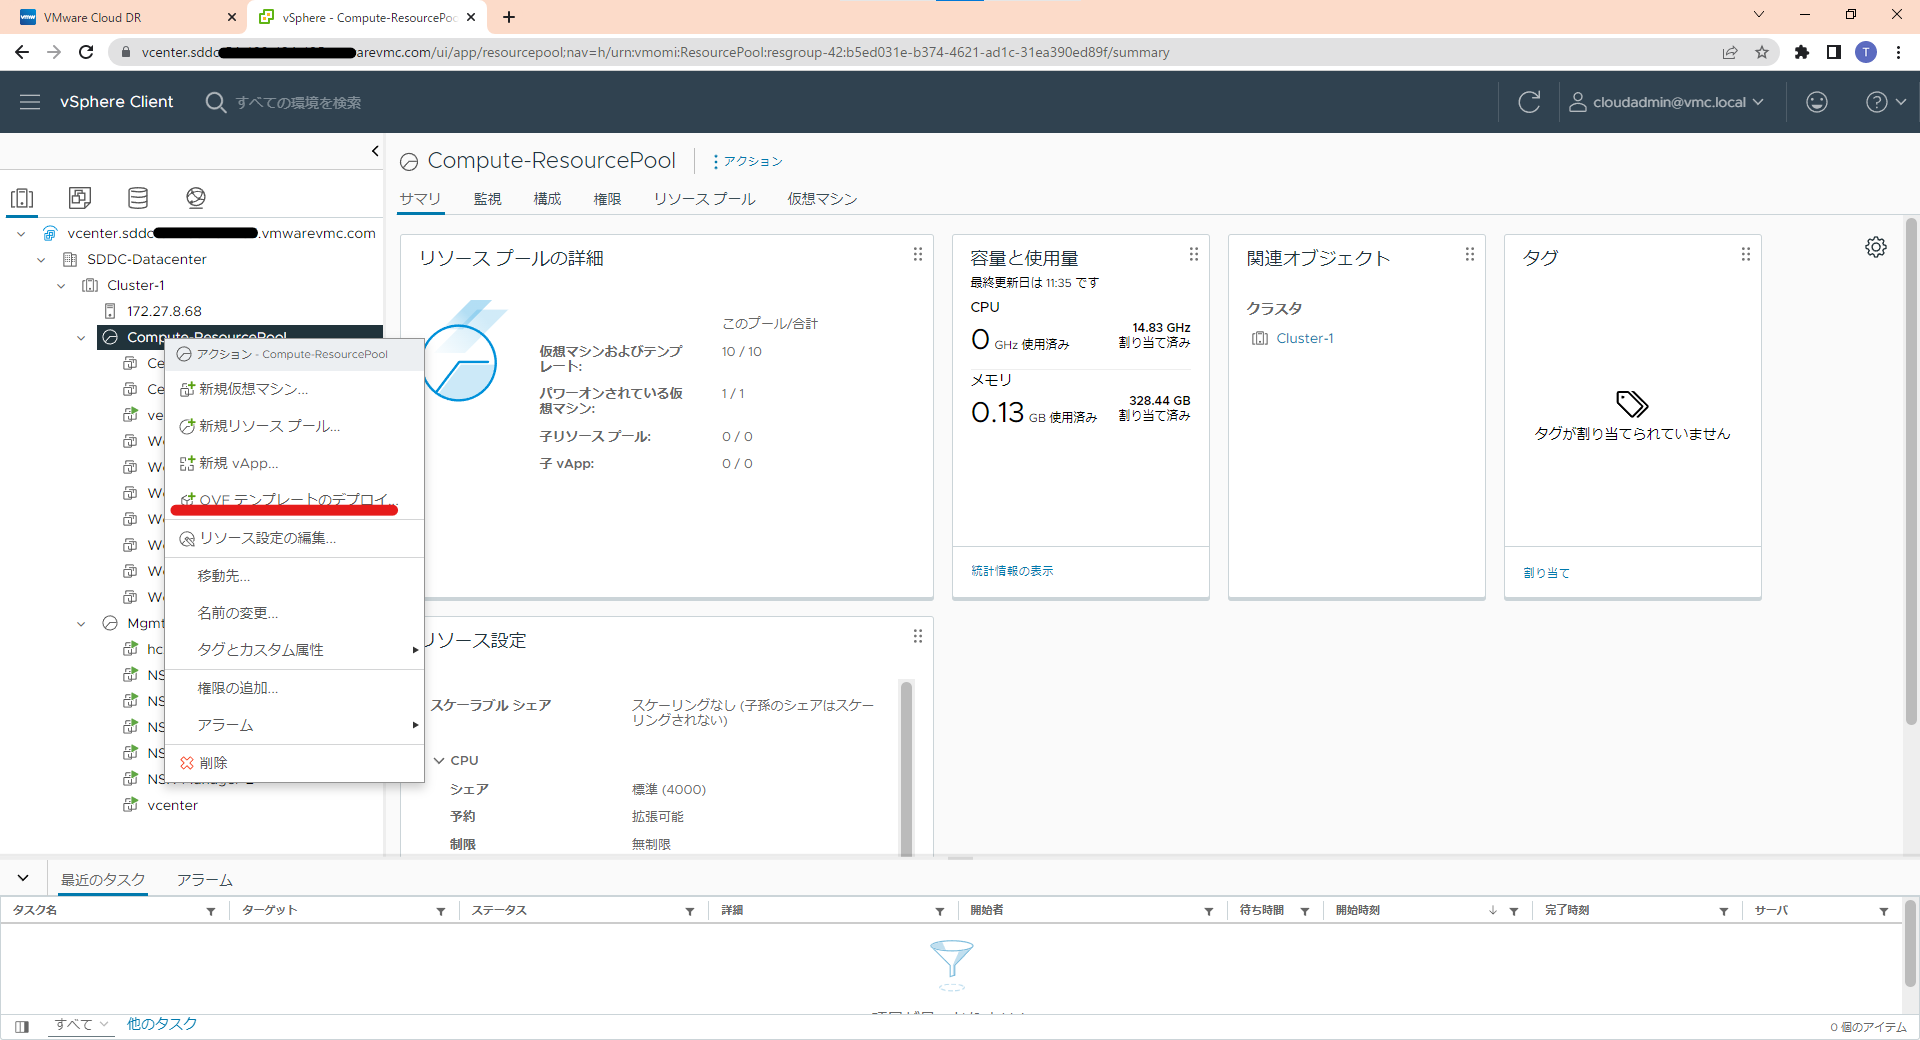1920x1040 pixels.
Task: Open the browser extensions puzzle icon
Action: pos(1802,52)
